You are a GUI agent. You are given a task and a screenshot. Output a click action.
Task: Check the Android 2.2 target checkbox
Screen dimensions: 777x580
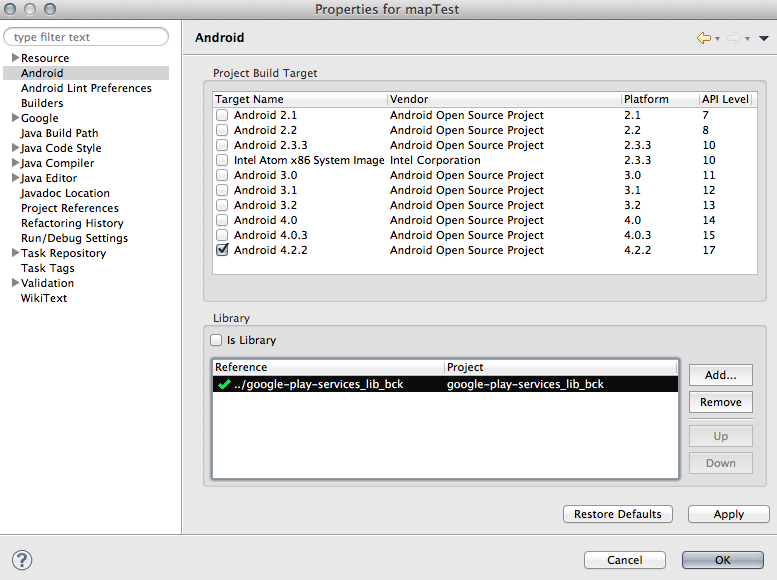pos(222,130)
